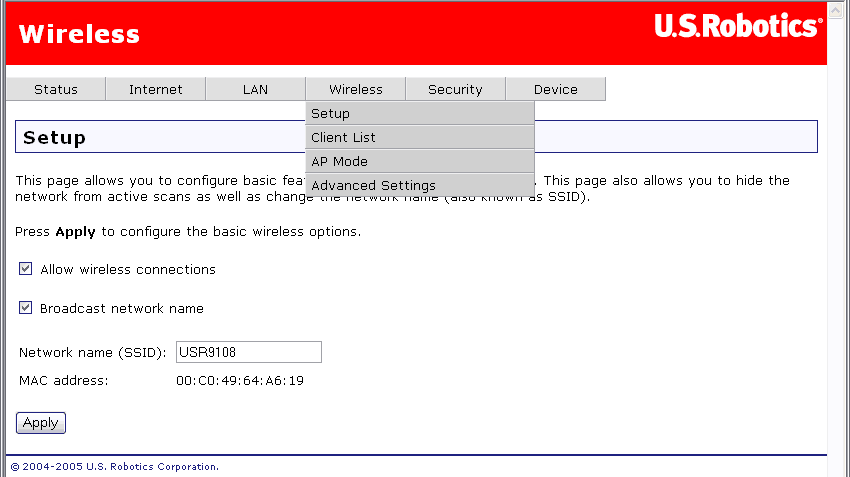Open the LAN tab

pos(255,89)
